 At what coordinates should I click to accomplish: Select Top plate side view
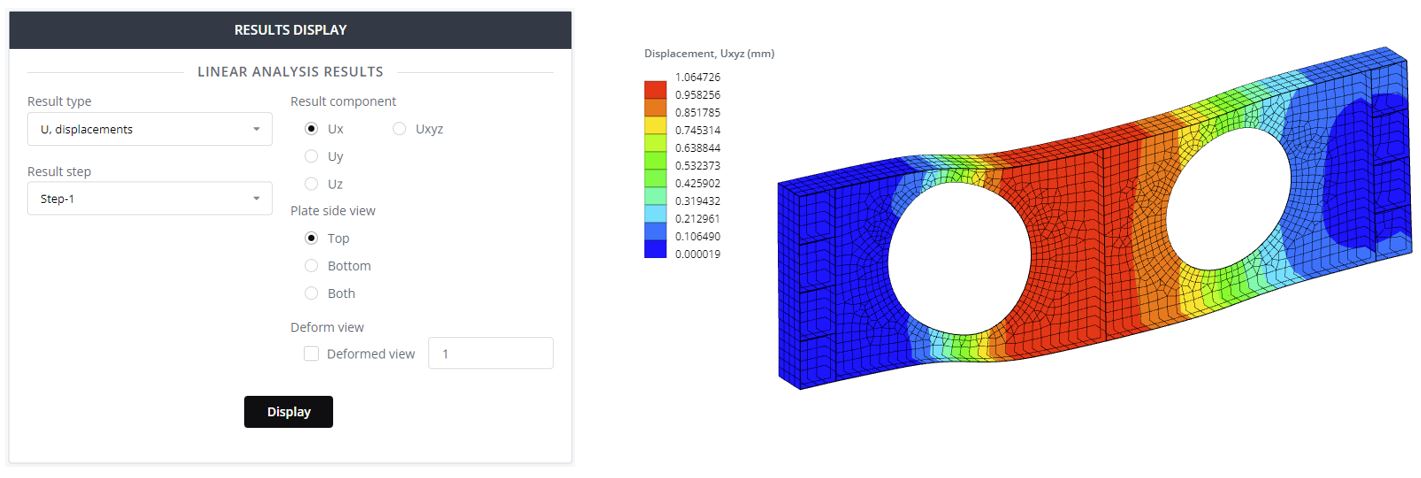click(x=311, y=238)
